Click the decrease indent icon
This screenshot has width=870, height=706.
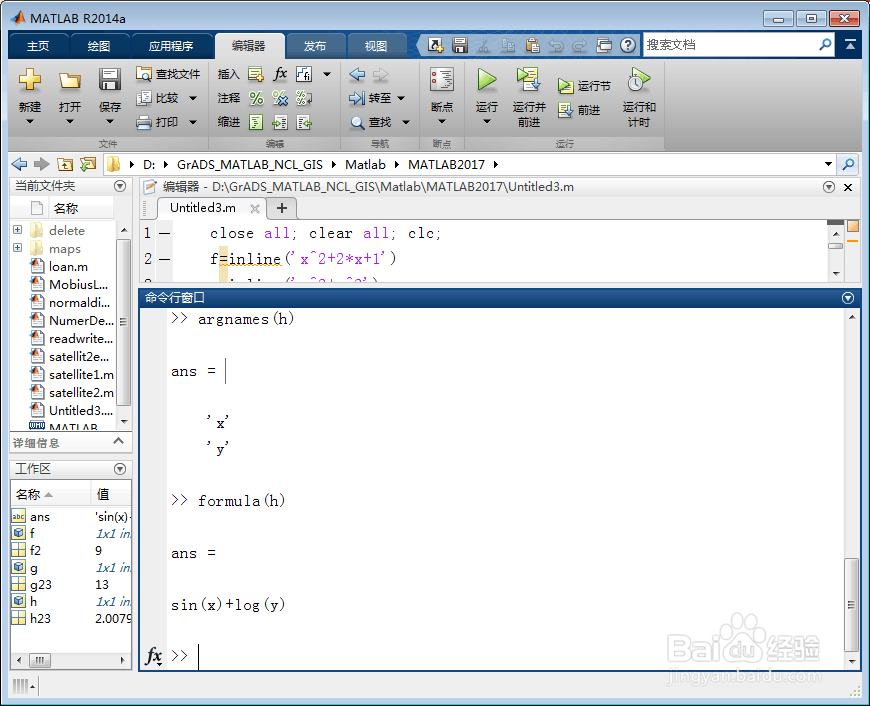[304, 122]
